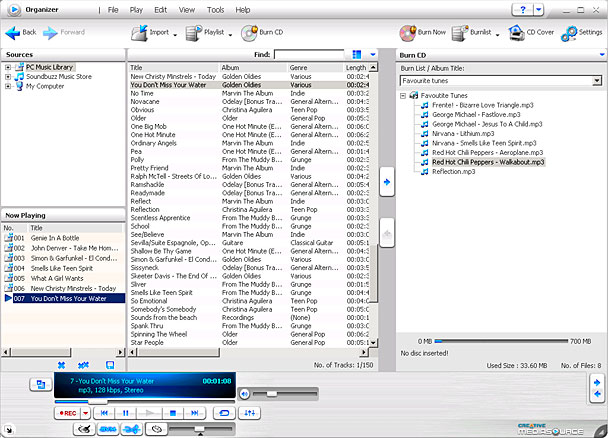
Task: Open the Help menu
Action: [243, 10]
